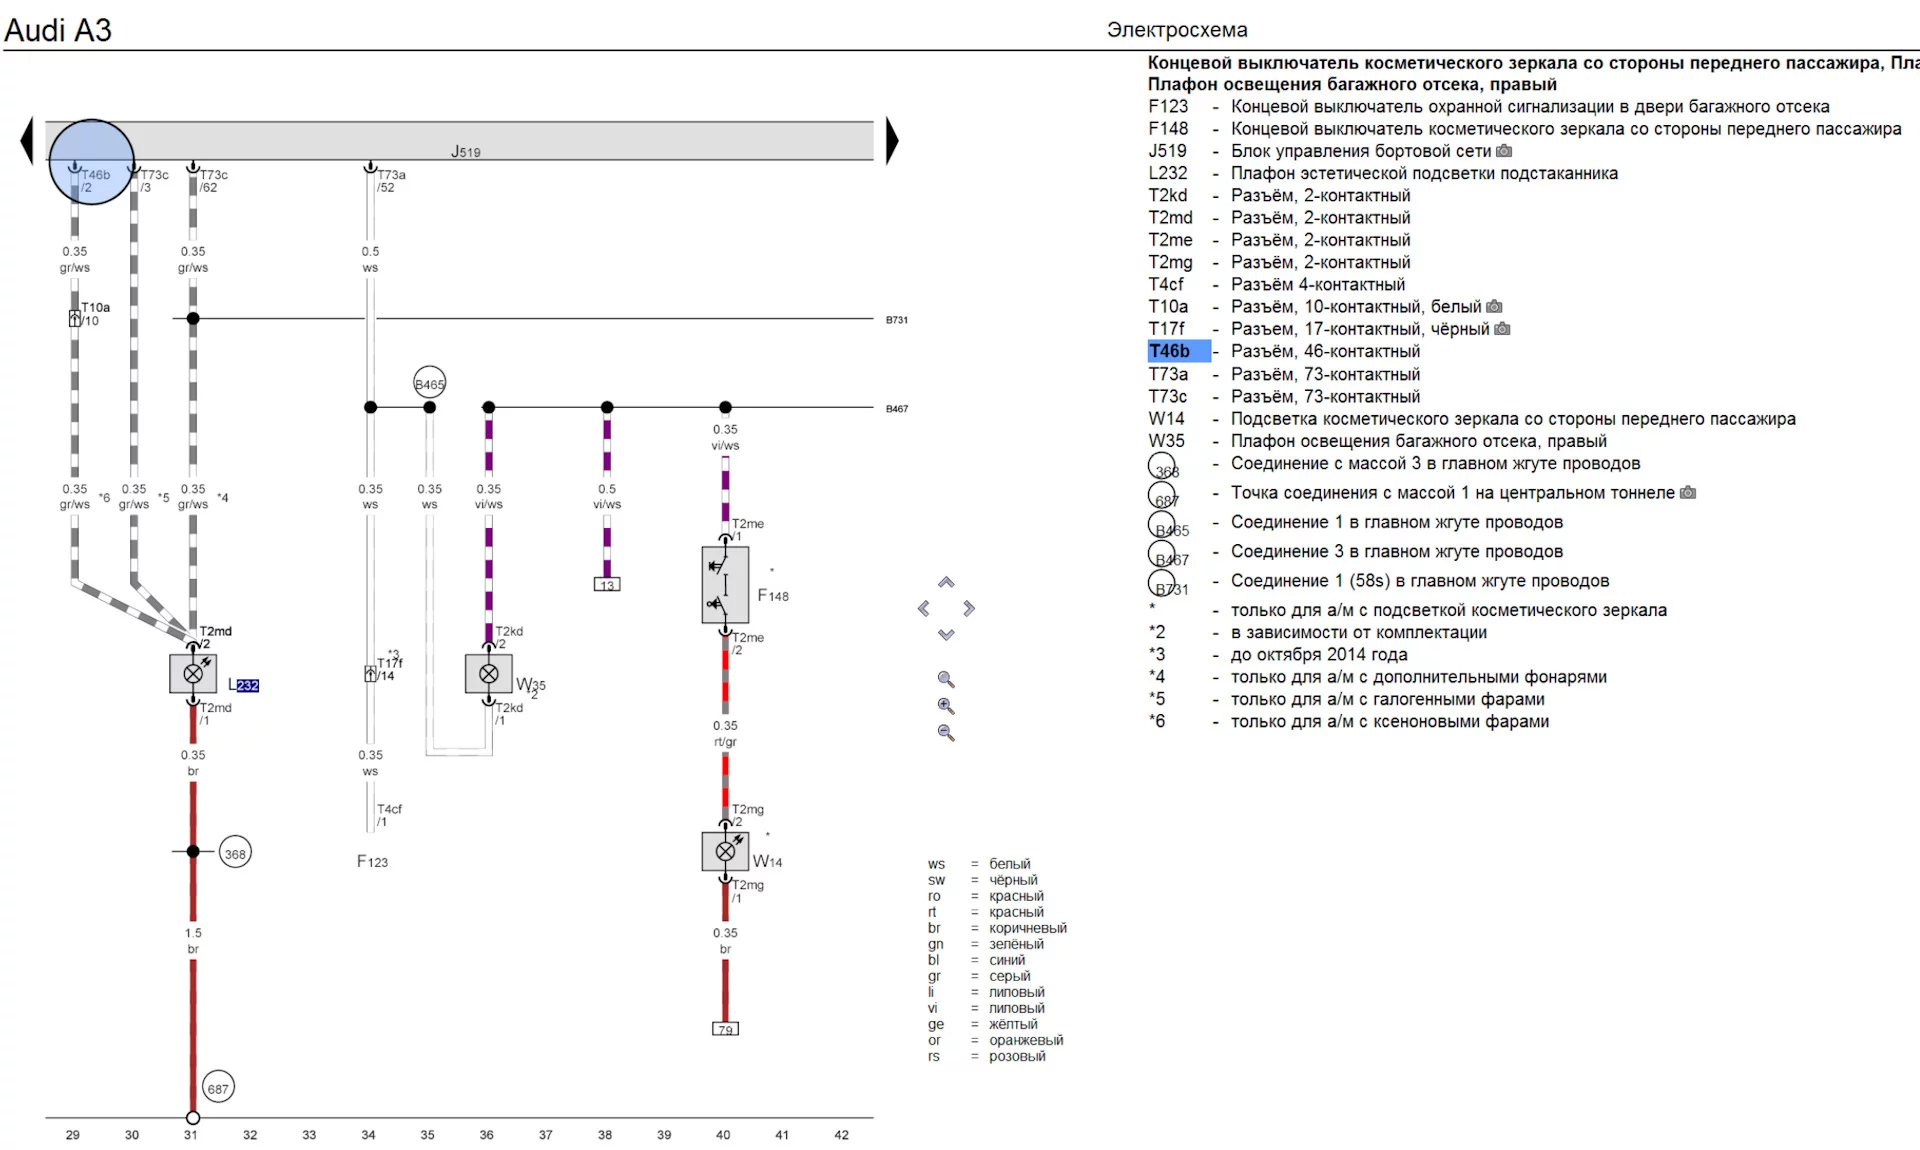Click the reset zoom magnifier icon
1920x1150 pixels.
coord(946,680)
